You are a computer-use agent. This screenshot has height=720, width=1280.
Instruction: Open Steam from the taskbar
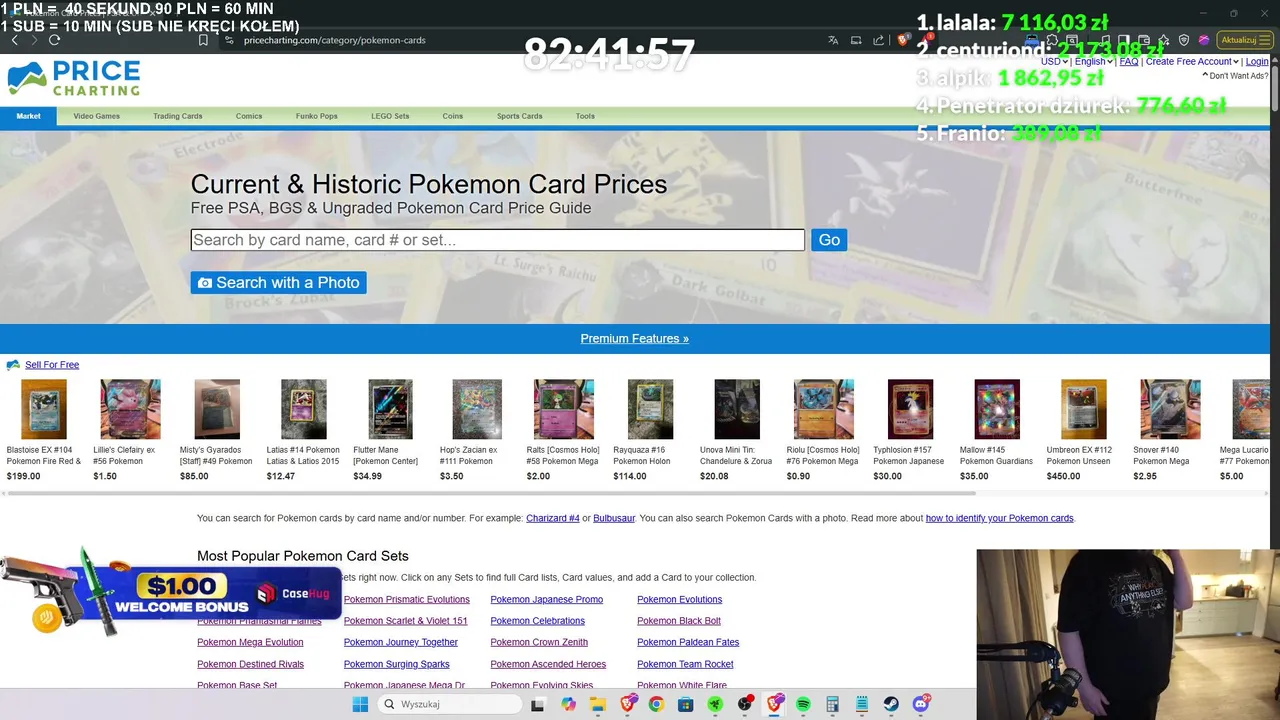pyautogui.click(x=891, y=704)
